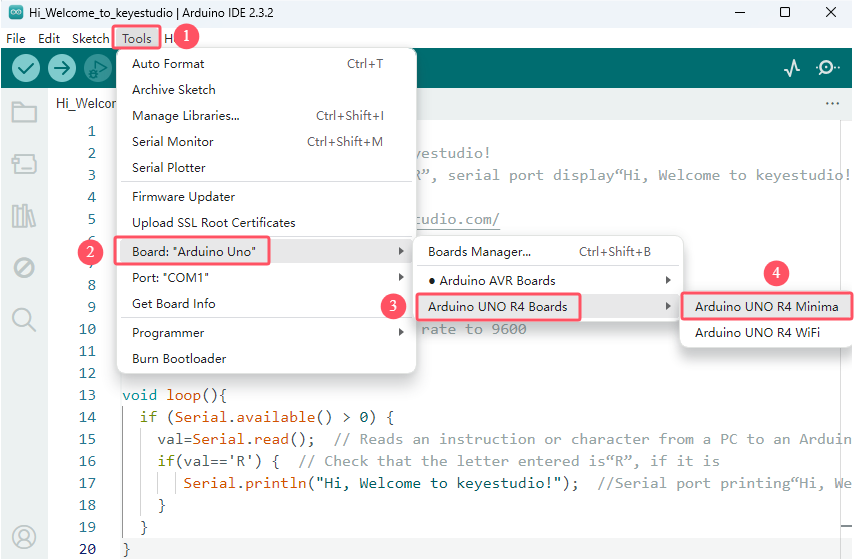Select Serial Plotter menu entry

(x=266, y=167)
